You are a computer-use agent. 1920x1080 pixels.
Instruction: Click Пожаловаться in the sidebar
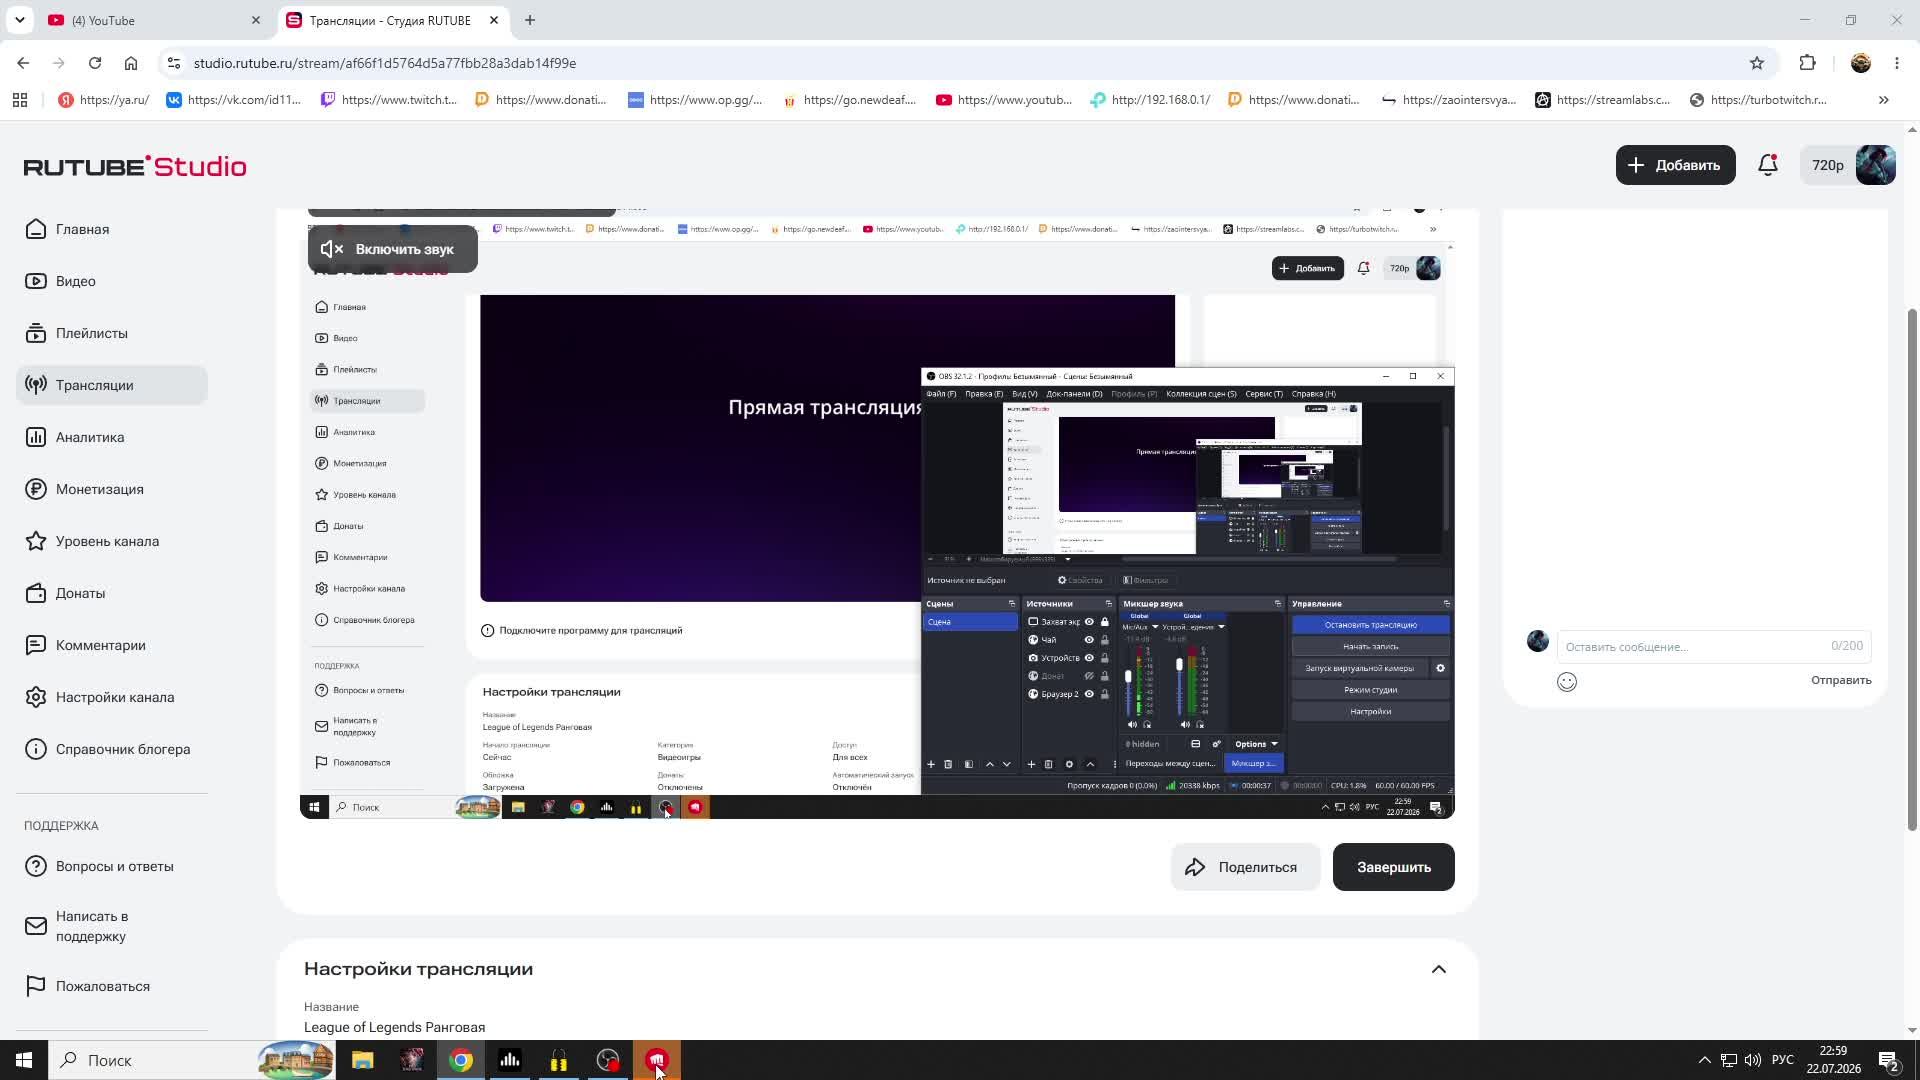coord(112,986)
